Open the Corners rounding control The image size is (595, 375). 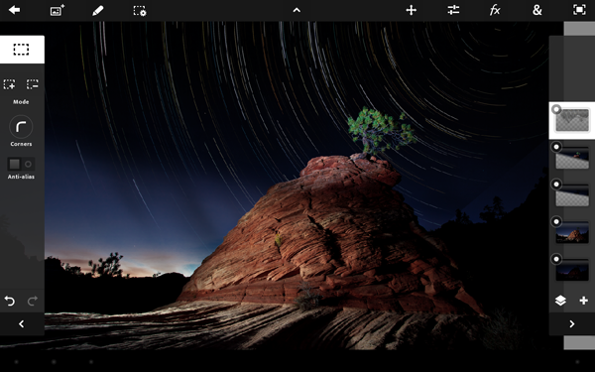pyautogui.click(x=21, y=127)
